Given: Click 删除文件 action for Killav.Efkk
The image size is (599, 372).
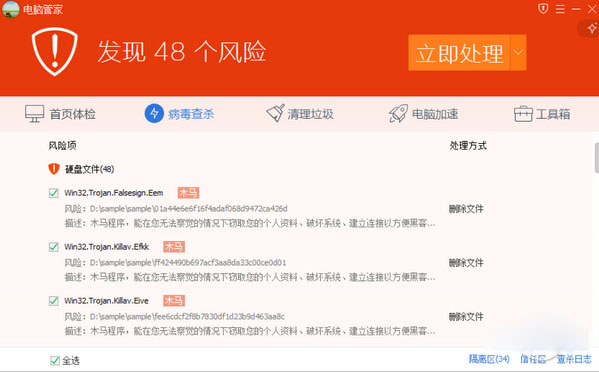Looking at the screenshot, I should click(466, 262).
